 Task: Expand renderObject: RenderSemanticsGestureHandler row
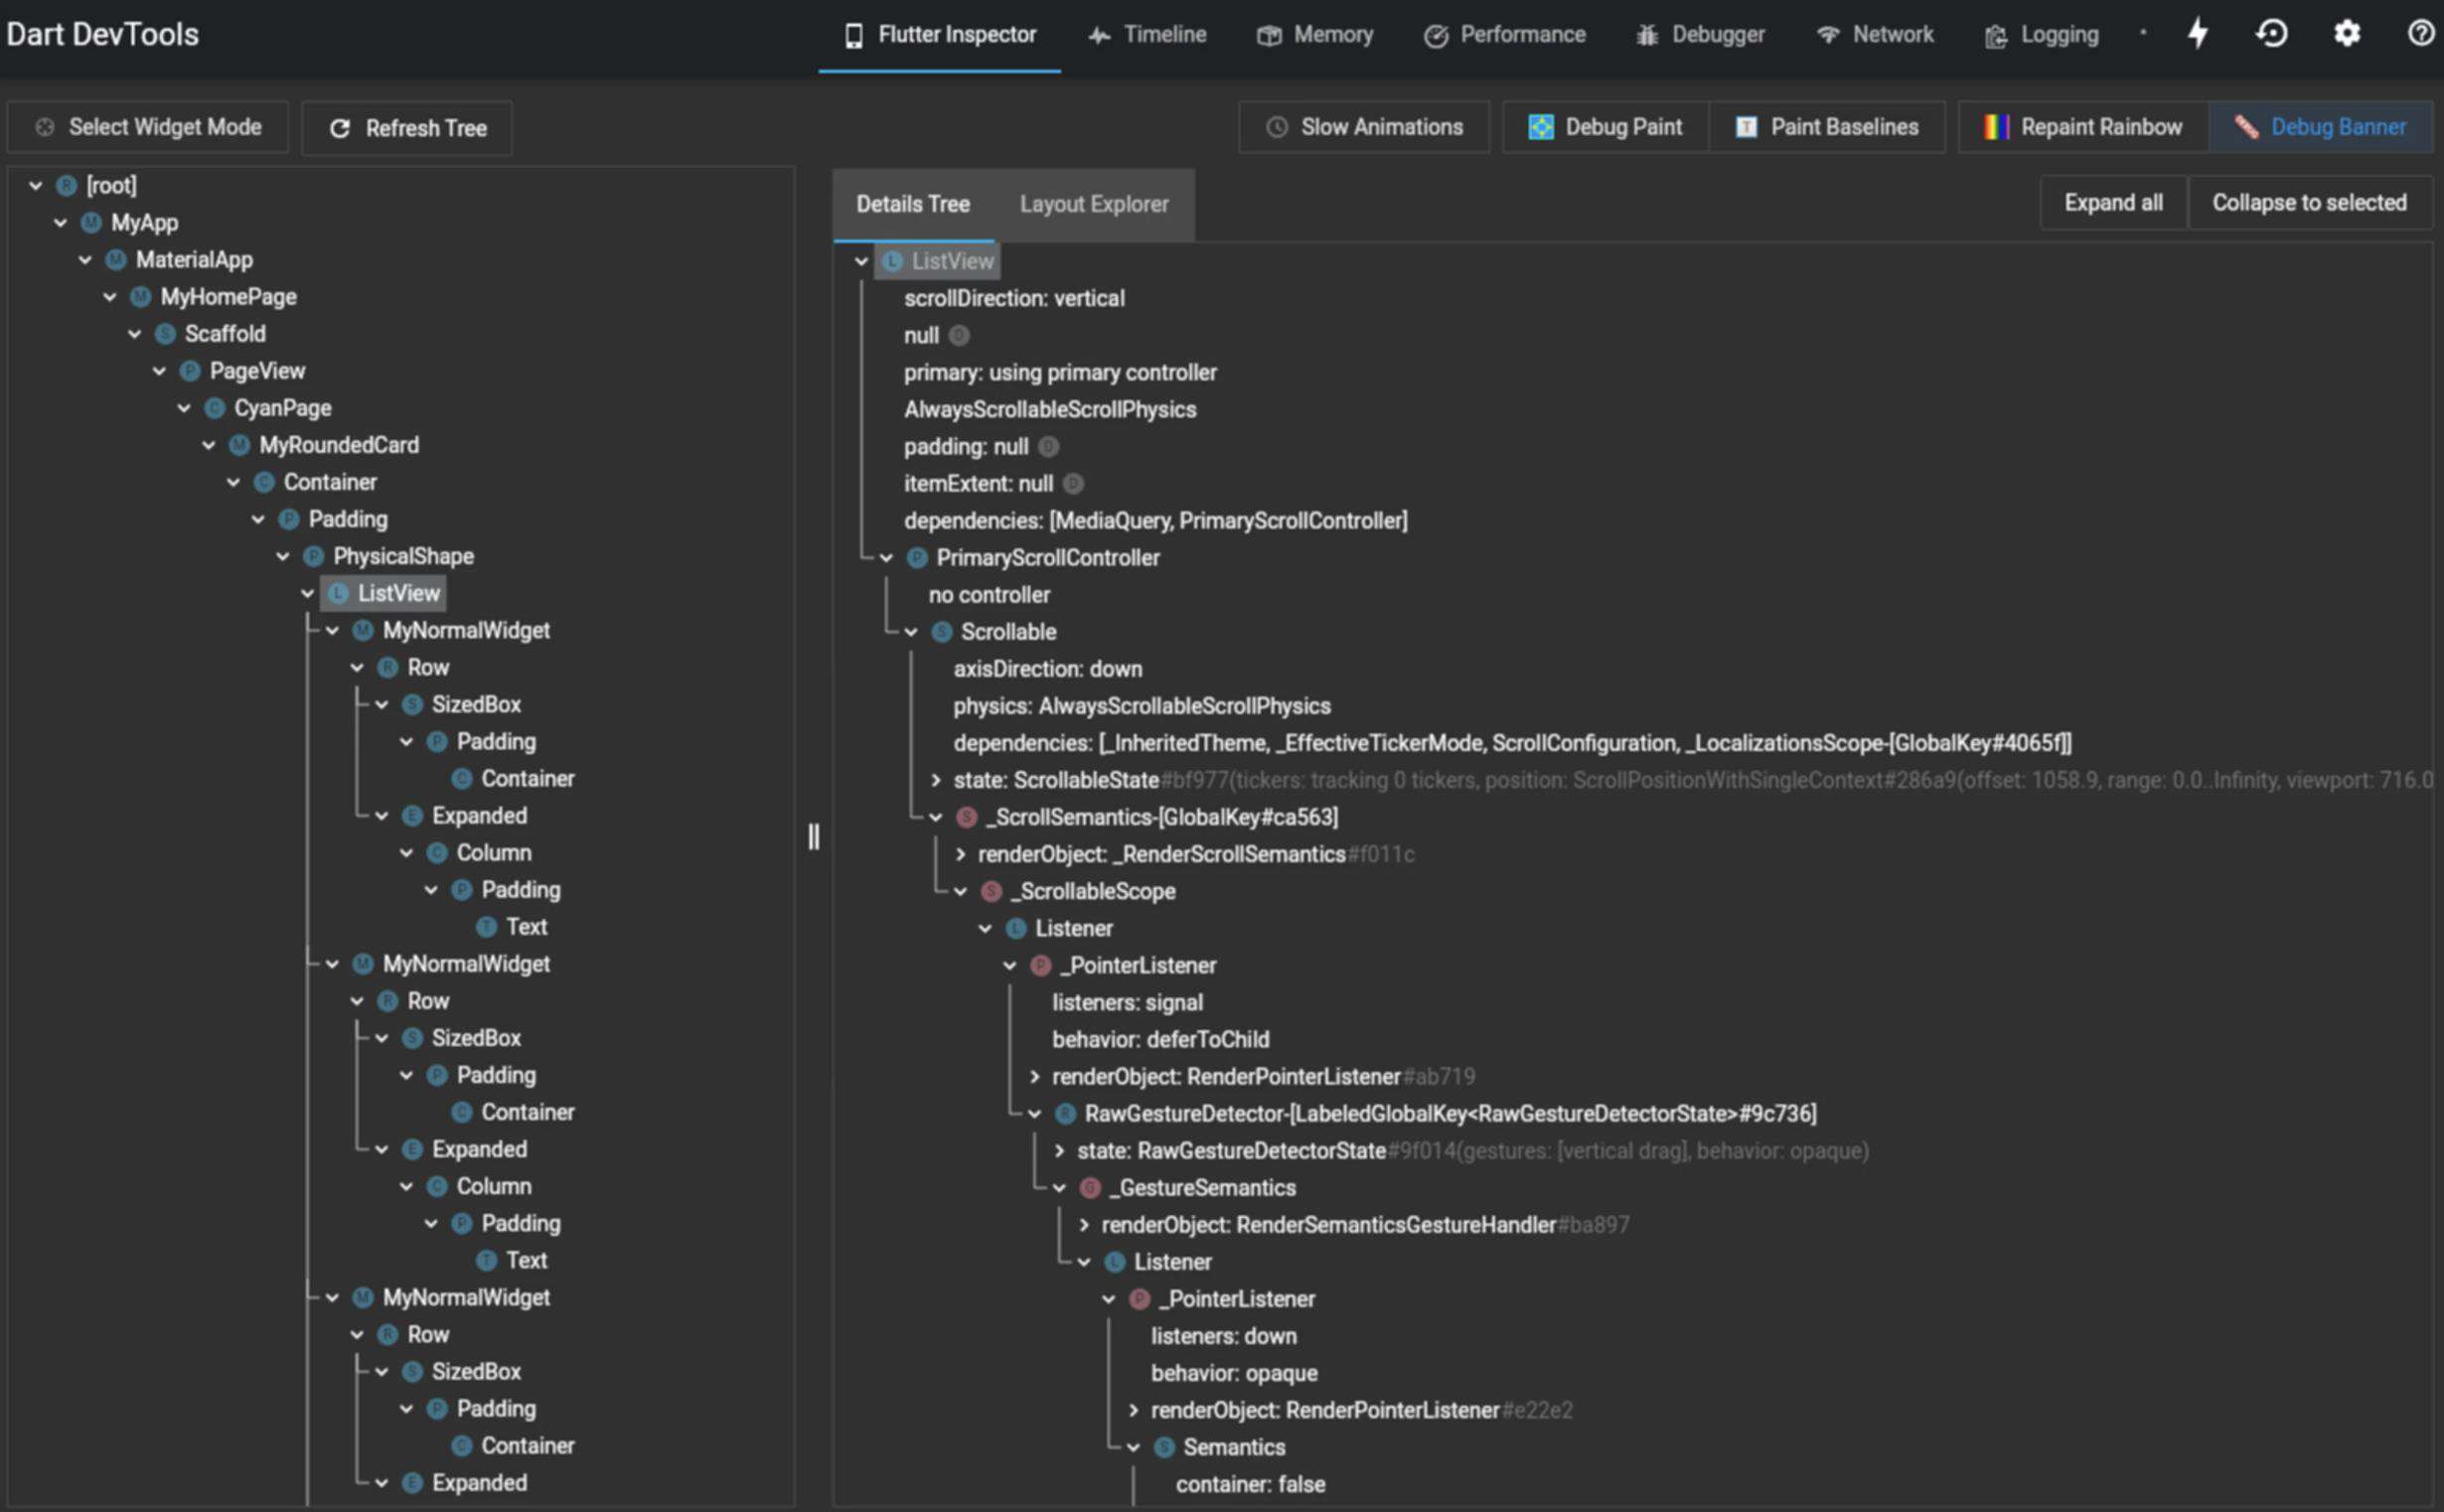tap(1084, 1224)
